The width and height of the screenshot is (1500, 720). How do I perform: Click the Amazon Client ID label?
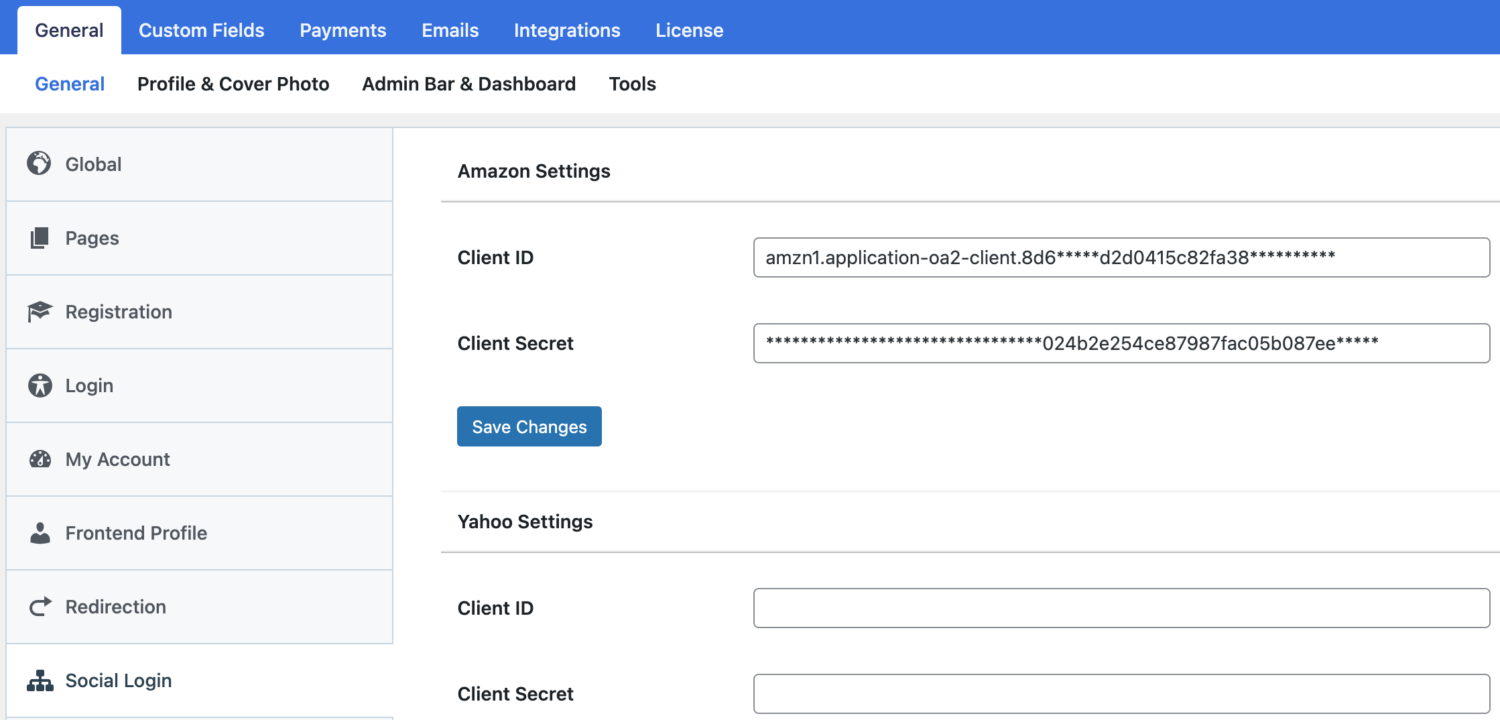click(x=496, y=257)
